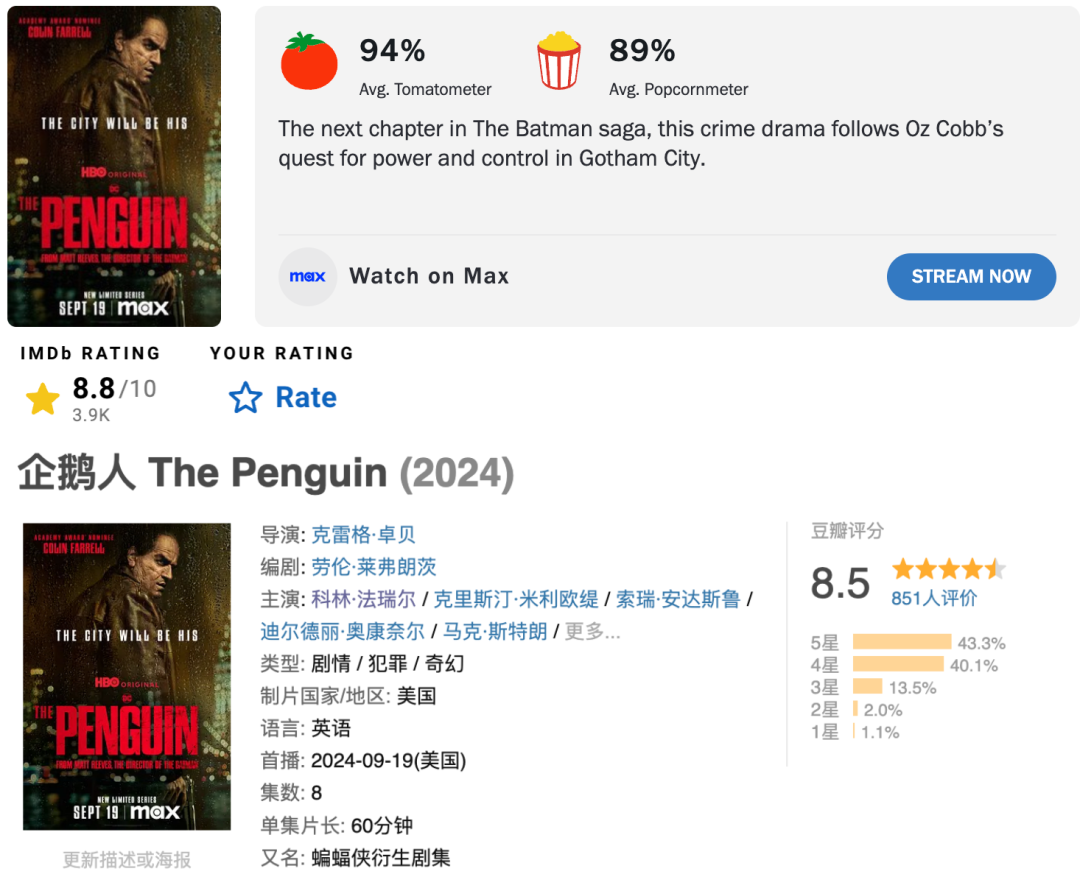Click the top Penguin poster thumbnail
This screenshot has height=874, width=1080.
pos(114,166)
